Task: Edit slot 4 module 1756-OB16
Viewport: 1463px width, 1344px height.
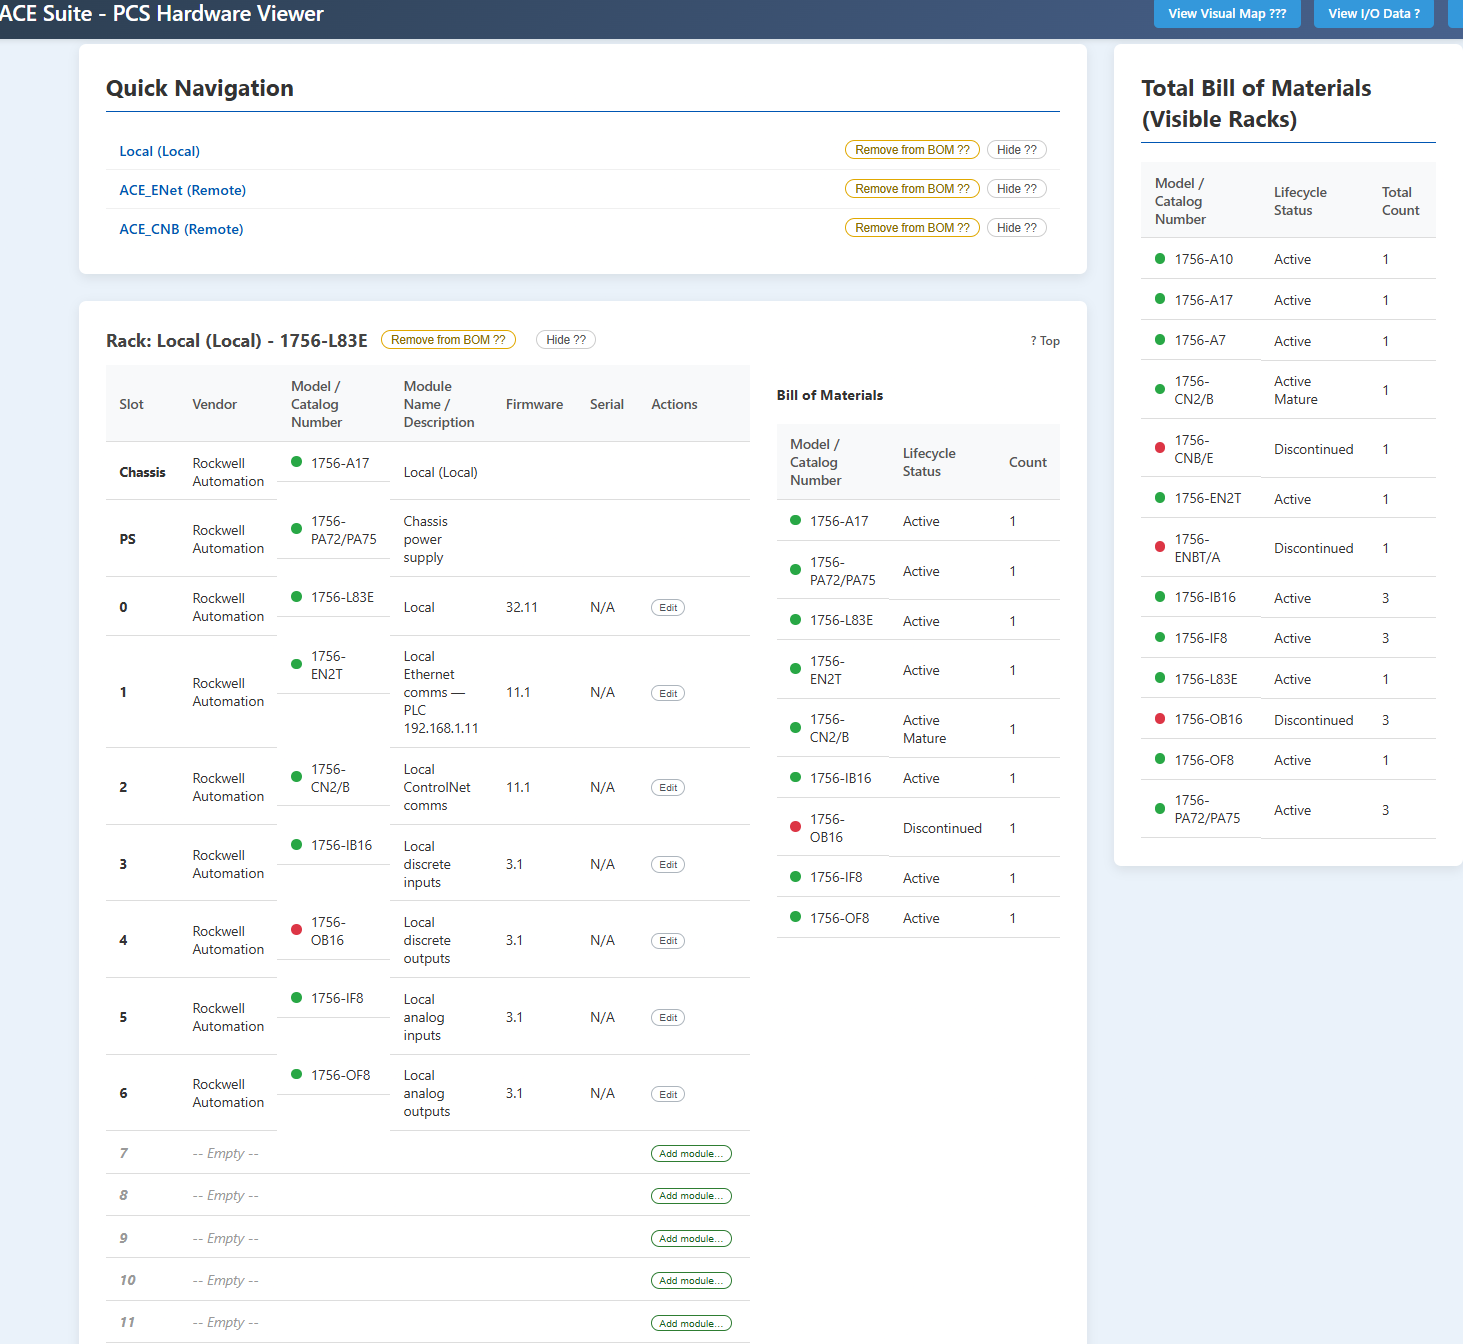Action: tap(668, 941)
